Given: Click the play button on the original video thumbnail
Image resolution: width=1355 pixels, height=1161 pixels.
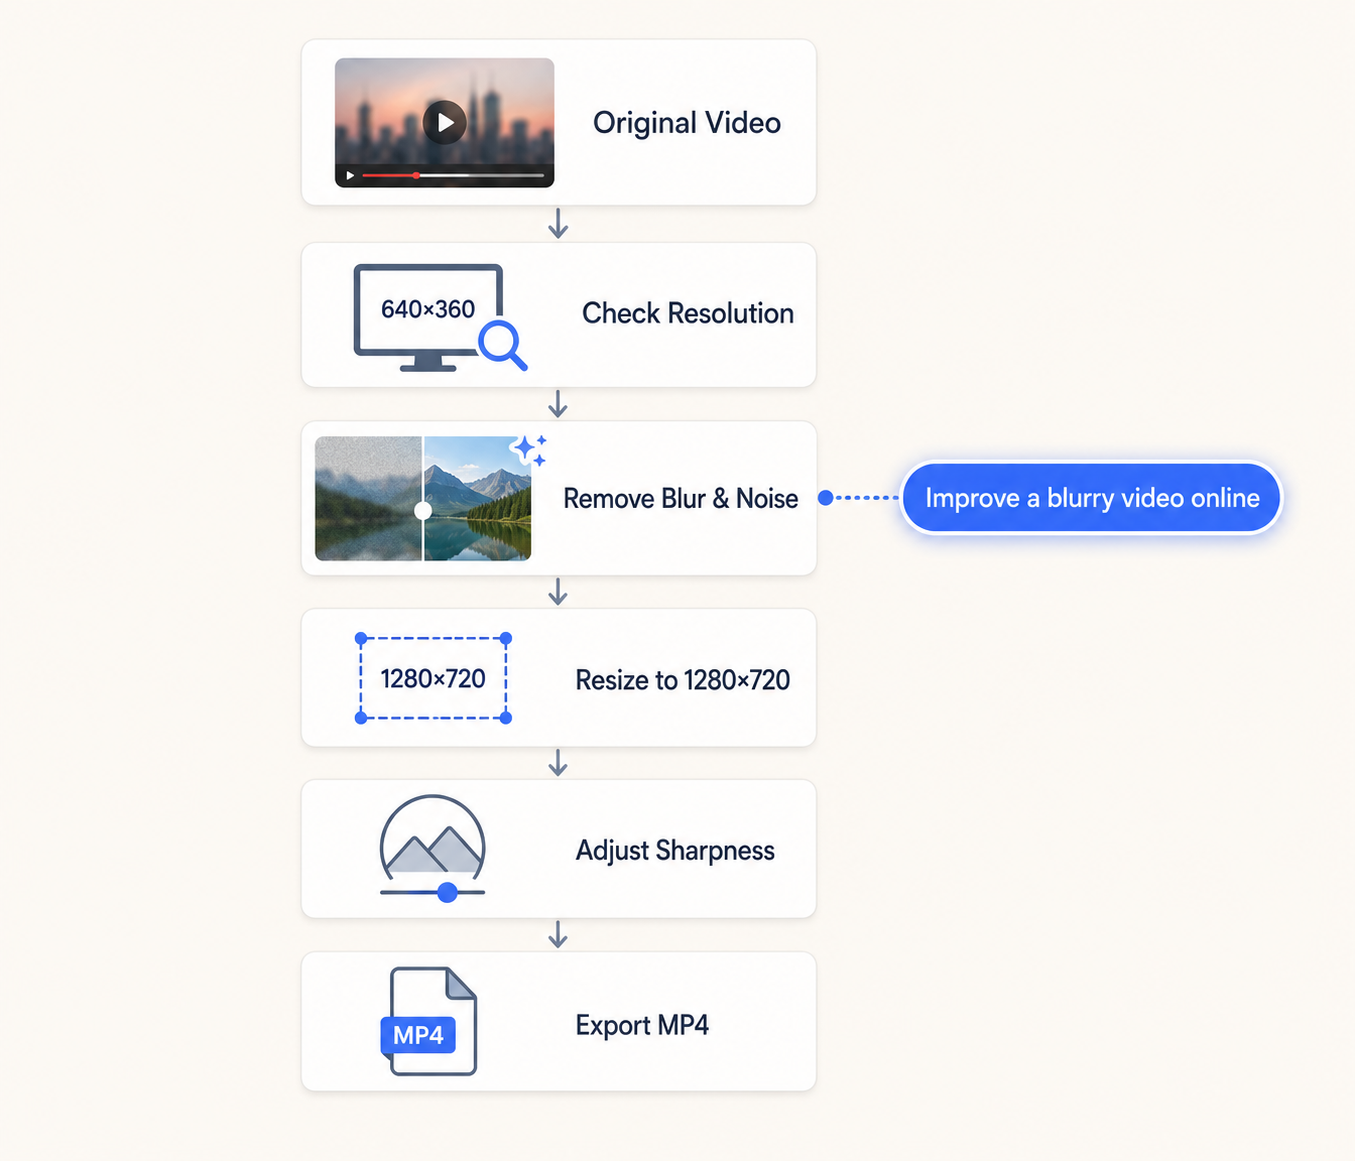Looking at the screenshot, I should click(445, 122).
